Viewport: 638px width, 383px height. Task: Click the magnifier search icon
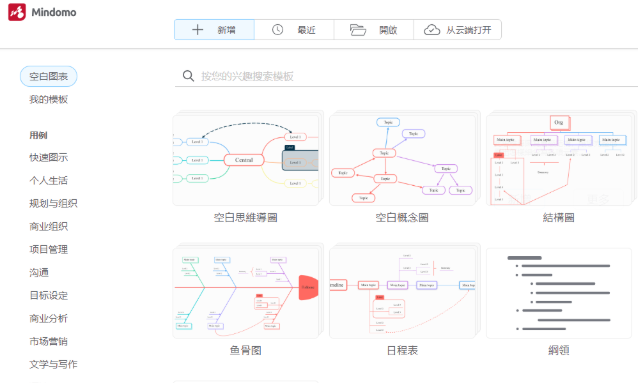[188, 76]
